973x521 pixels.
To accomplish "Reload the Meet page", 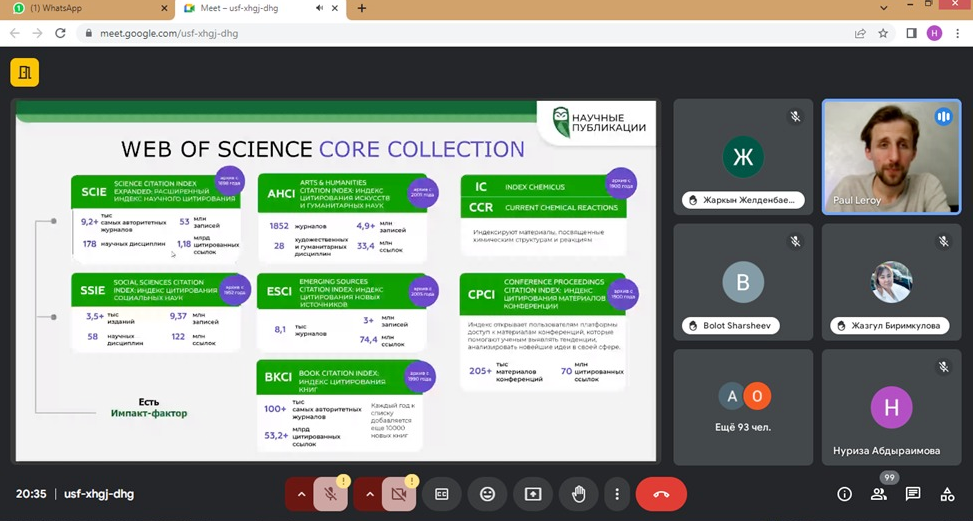I will click(x=60, y=33).
